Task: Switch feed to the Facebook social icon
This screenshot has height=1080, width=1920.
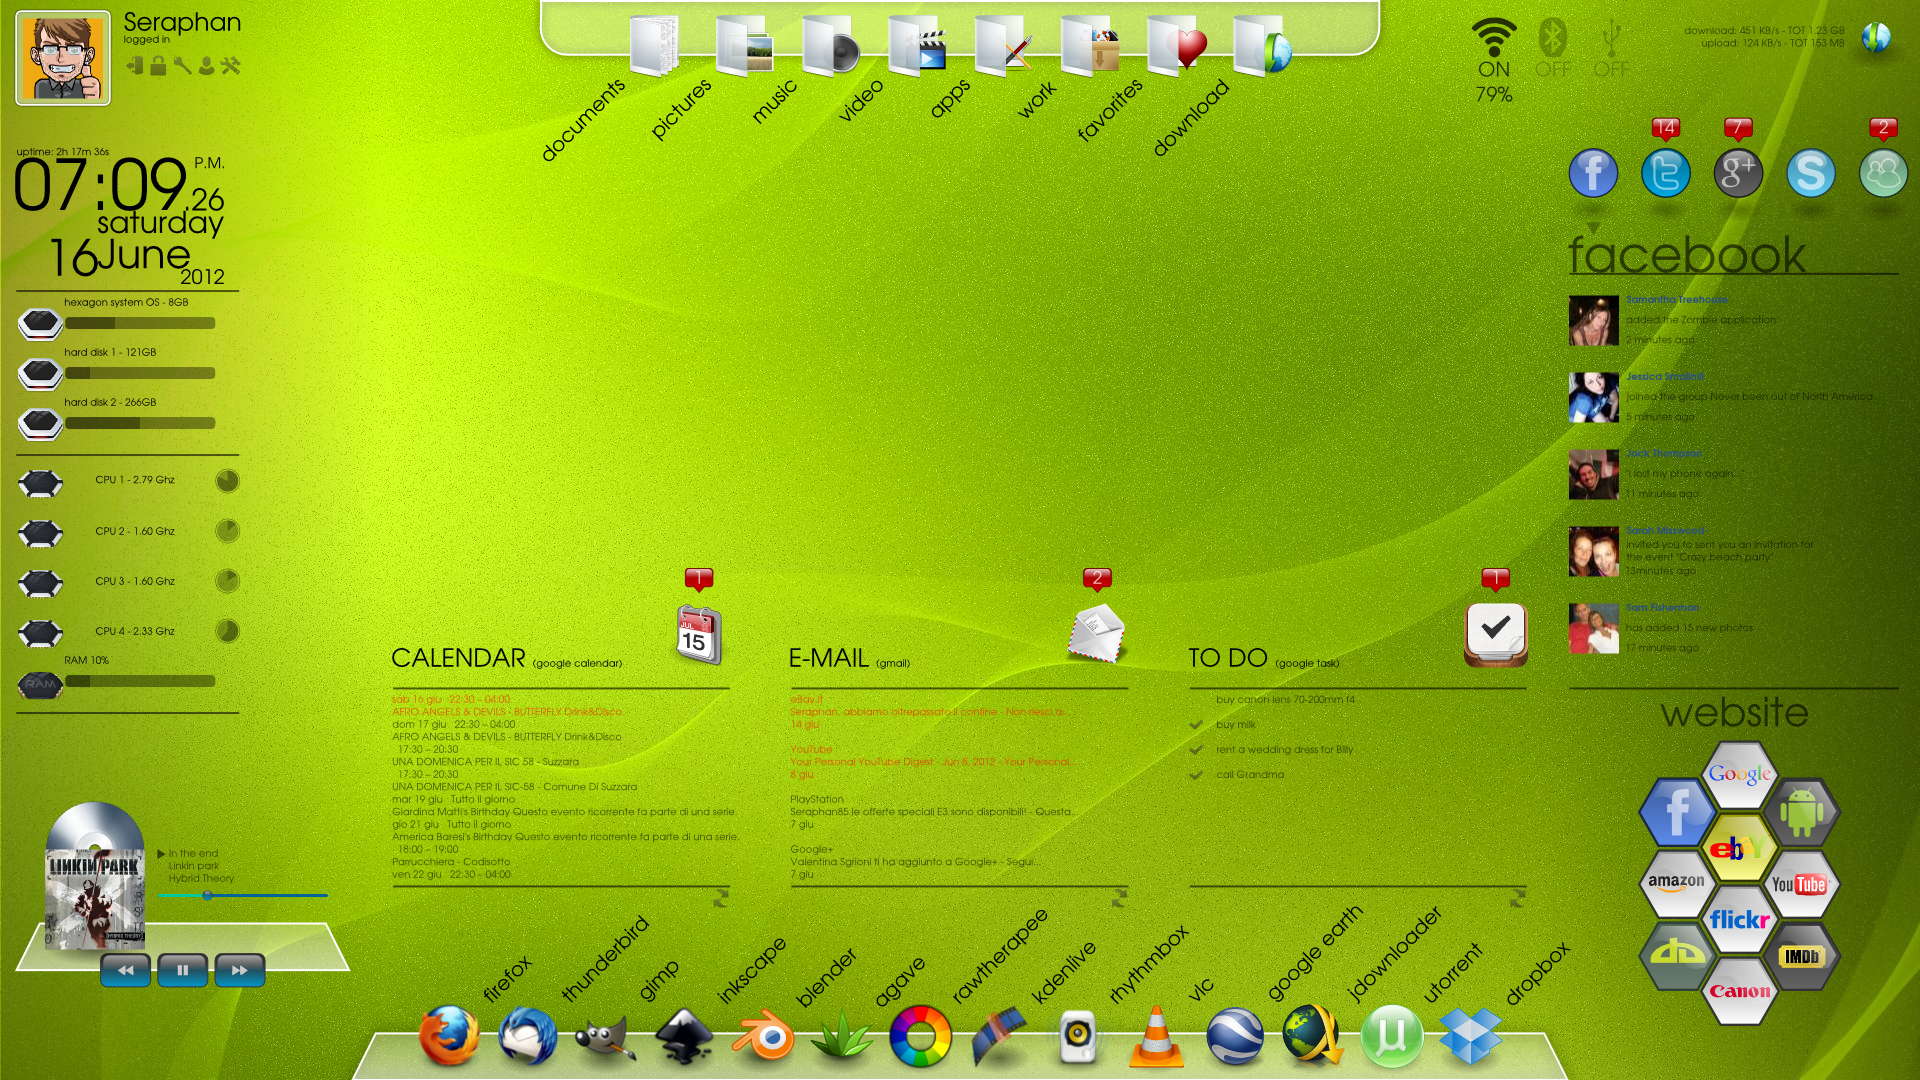Action: pyautogui.click(x=1593, y=173)
